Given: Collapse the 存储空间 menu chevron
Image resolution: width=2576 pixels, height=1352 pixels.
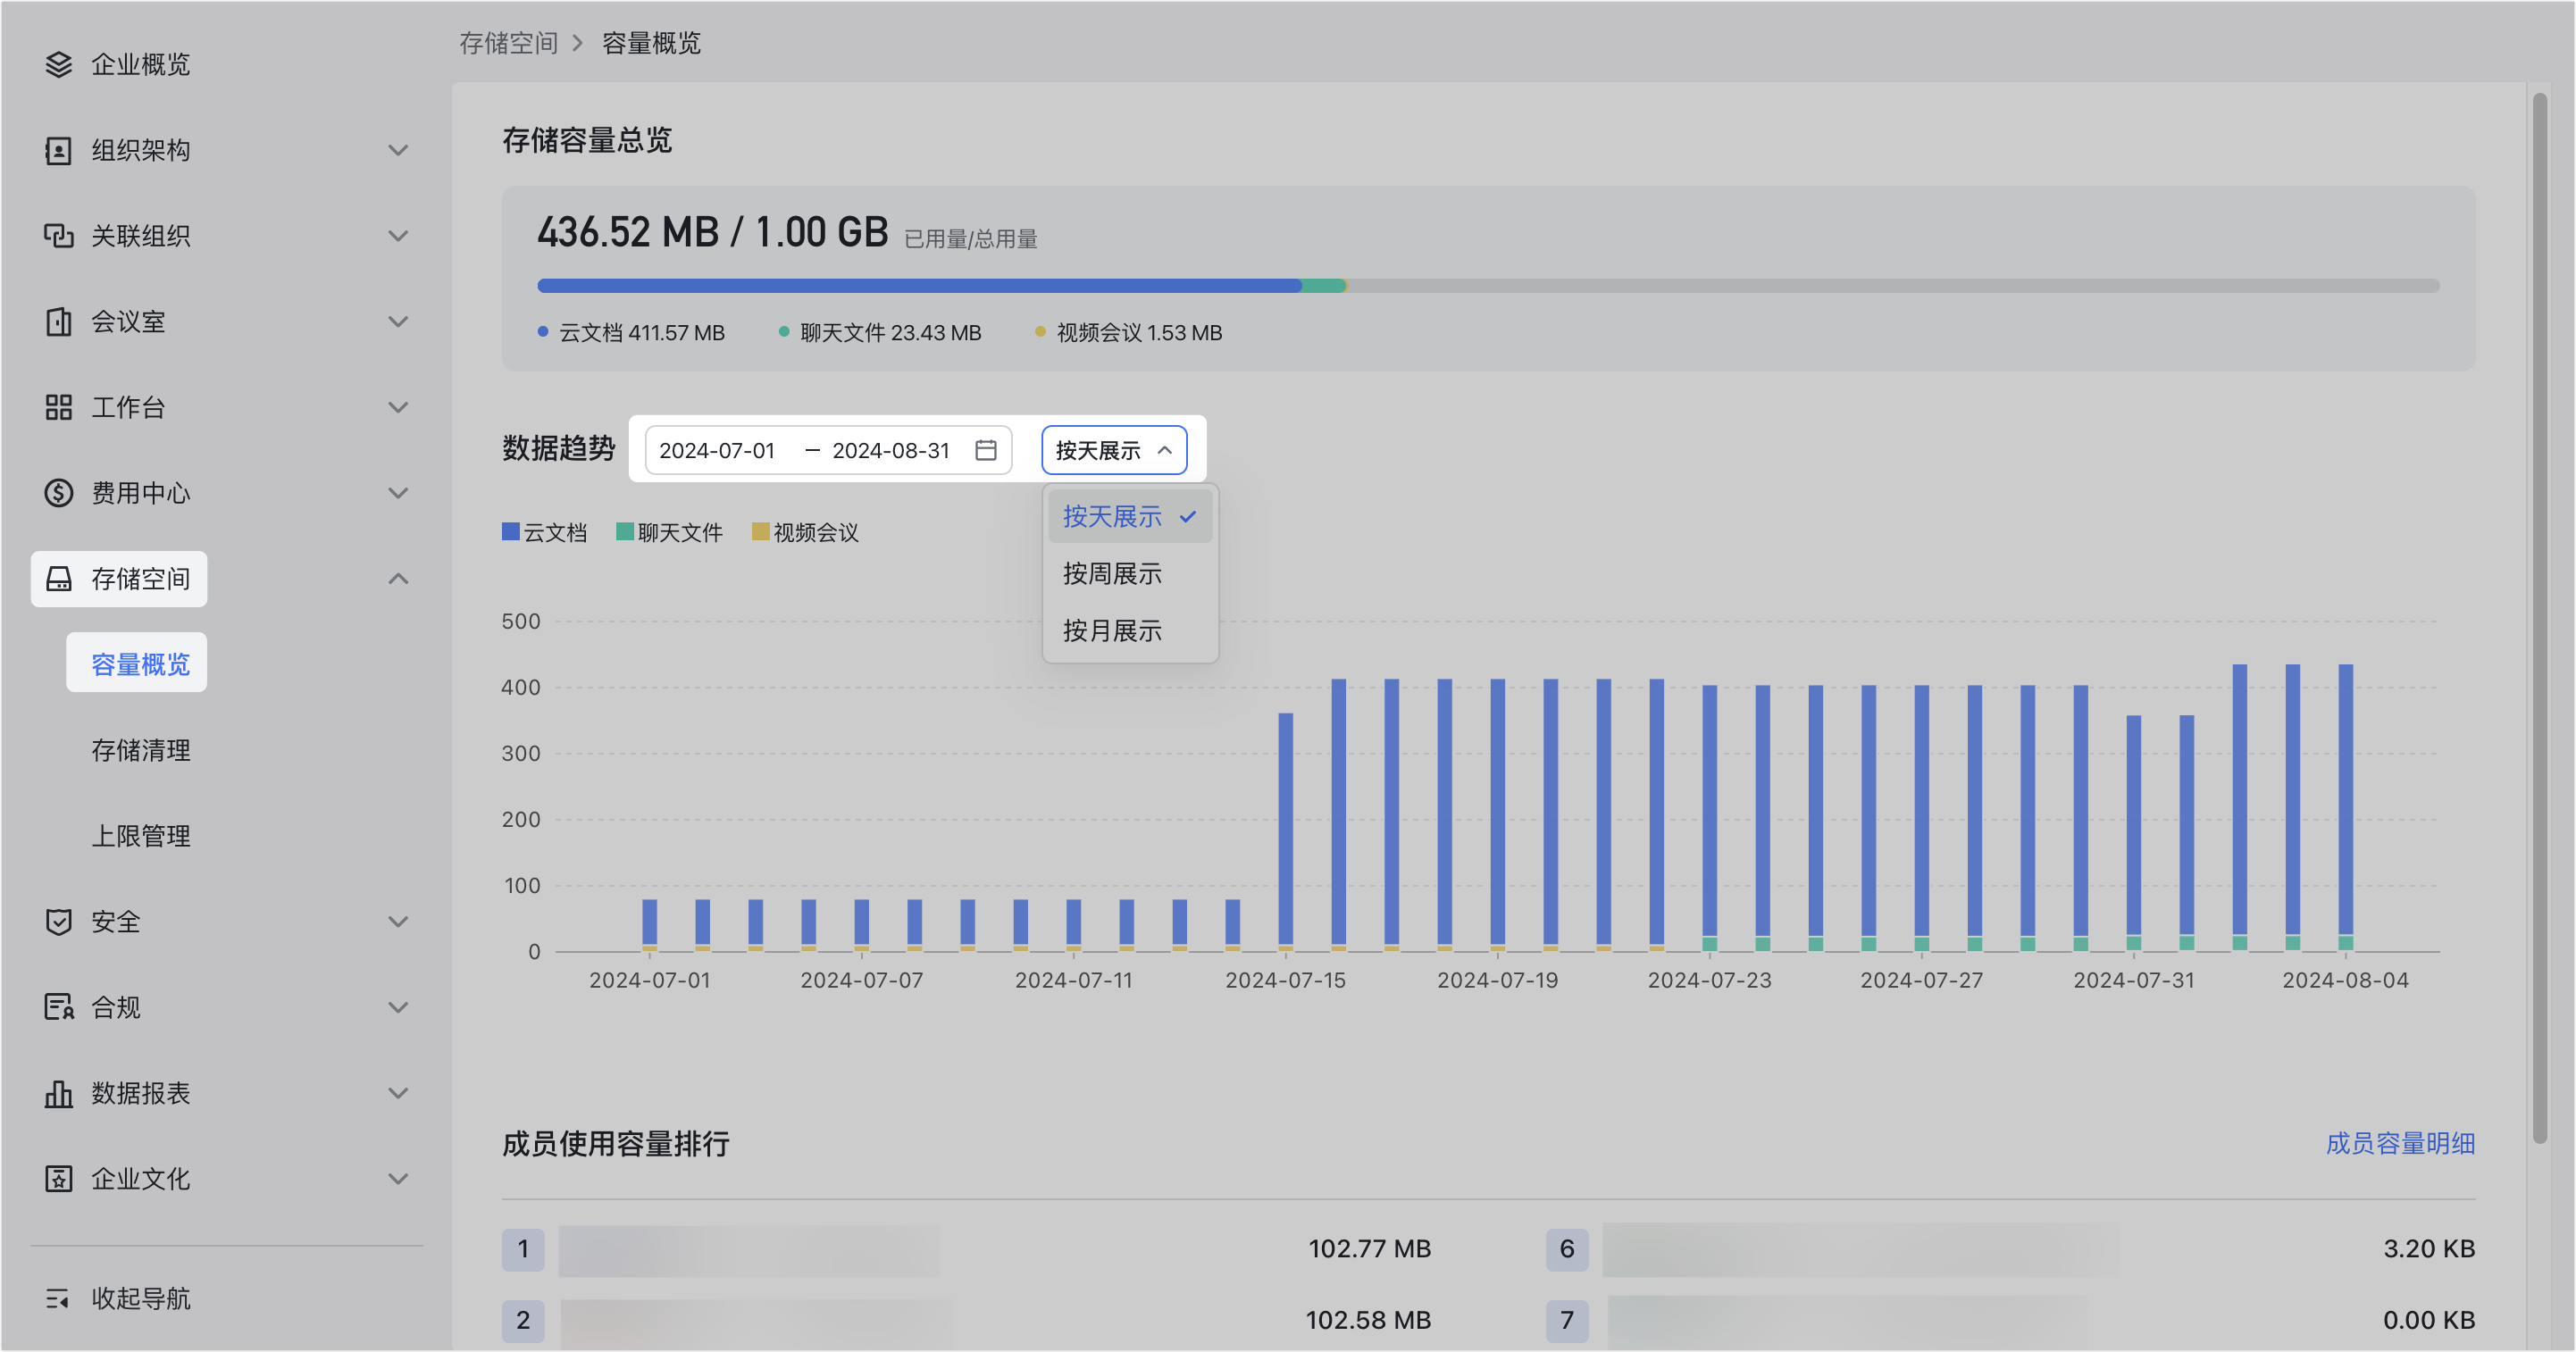Looking at the screenshot, I should coord(398,579).
